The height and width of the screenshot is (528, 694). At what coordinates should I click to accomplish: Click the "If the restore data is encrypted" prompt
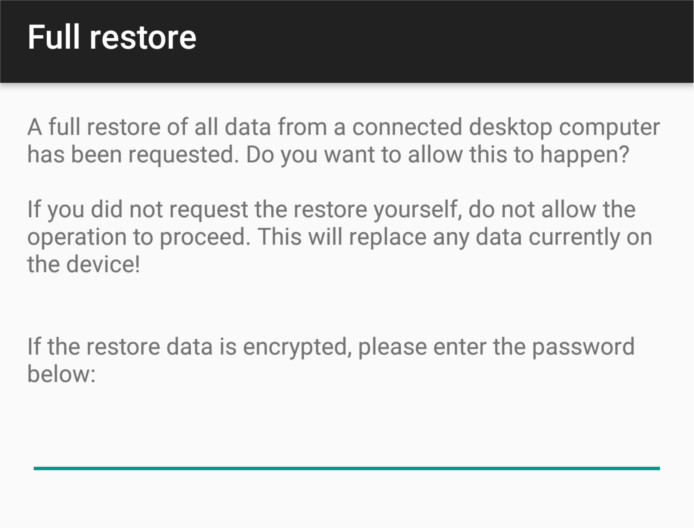(x=330, y=361)
